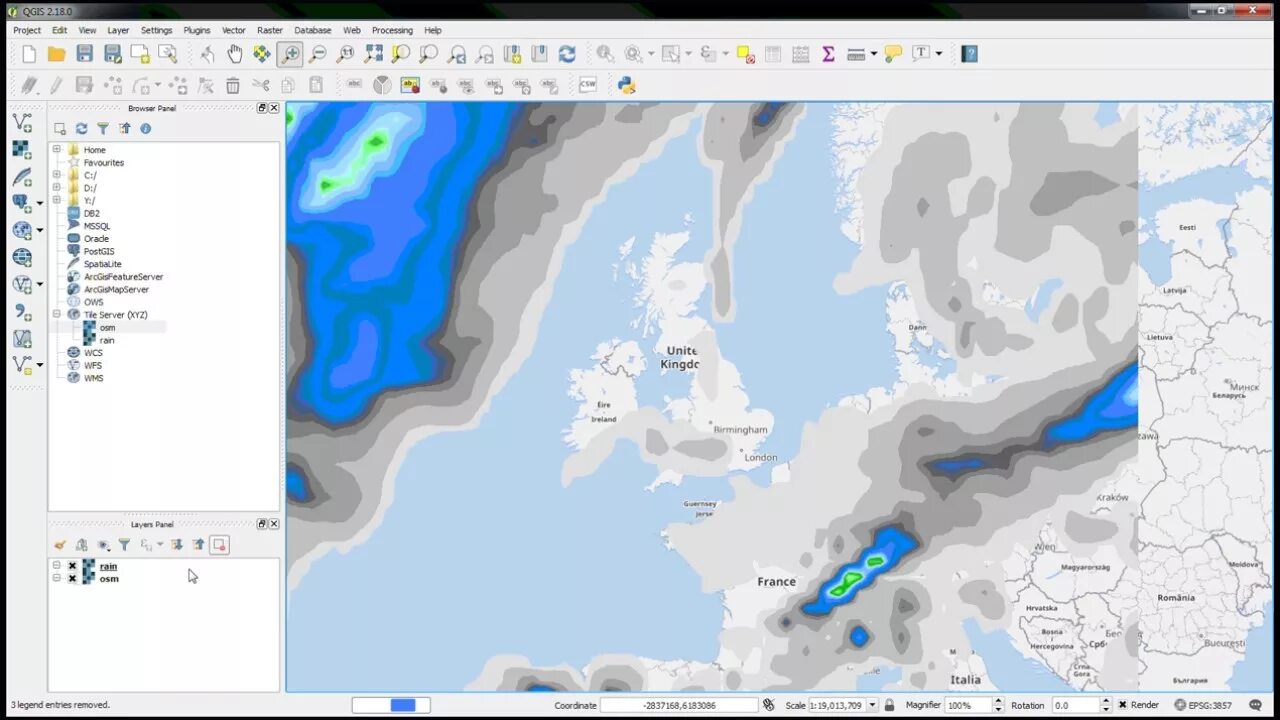
Task: Select the Pan Map hand tool
Action: [x=234, y=54]
